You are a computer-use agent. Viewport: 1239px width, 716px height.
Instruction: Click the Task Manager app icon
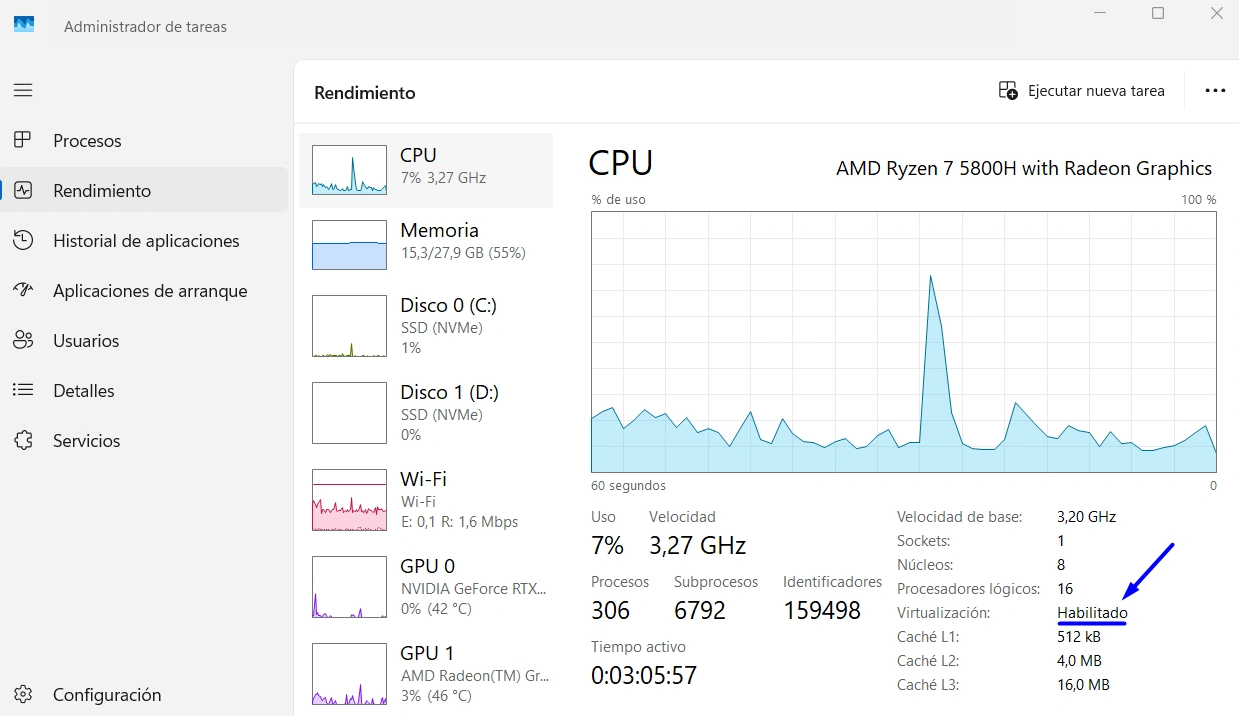(24, 26)
